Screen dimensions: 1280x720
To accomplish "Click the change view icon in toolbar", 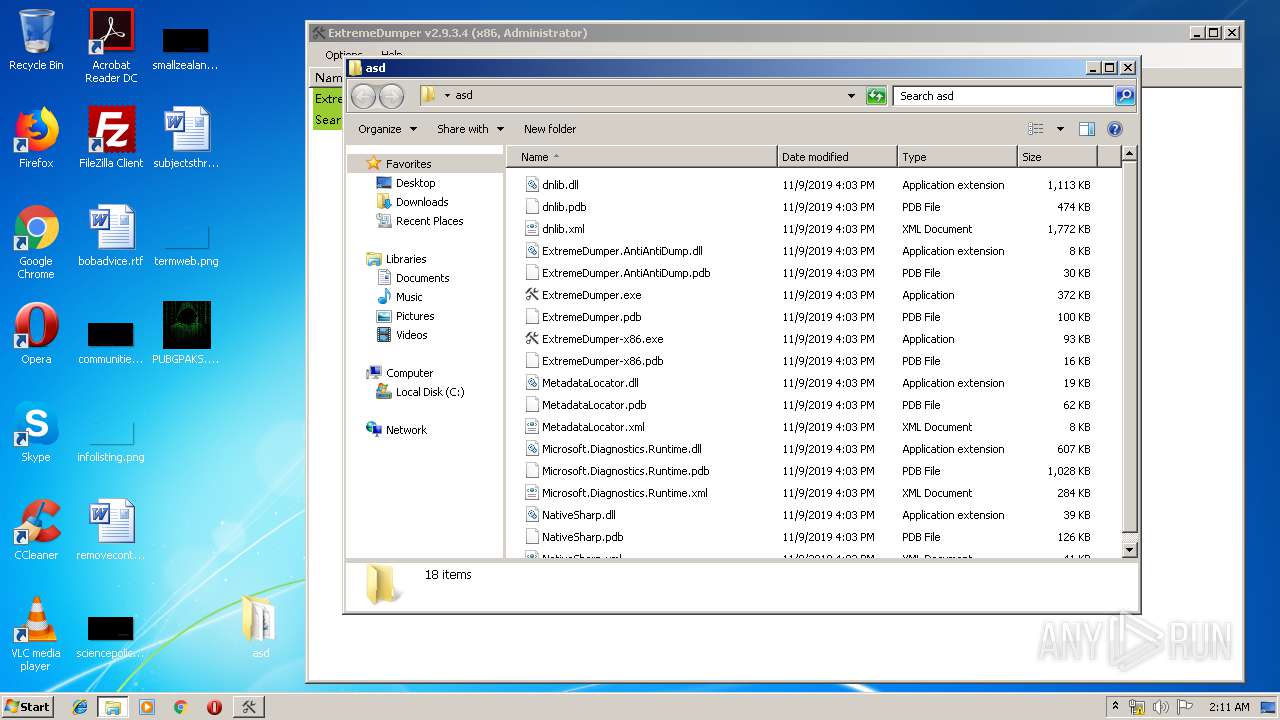I will point(1036,129).
